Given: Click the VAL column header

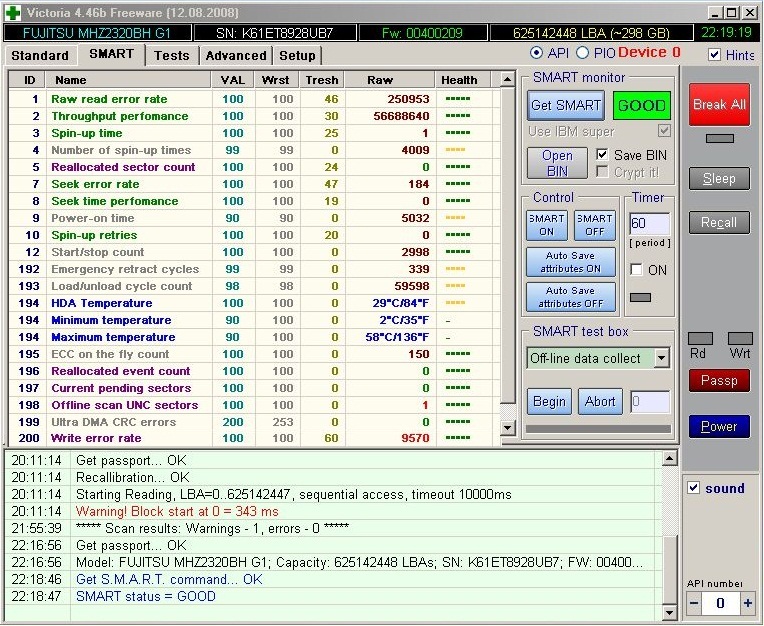Looking at the screenshot, I should pyautogui.click(x=233, y=80).
